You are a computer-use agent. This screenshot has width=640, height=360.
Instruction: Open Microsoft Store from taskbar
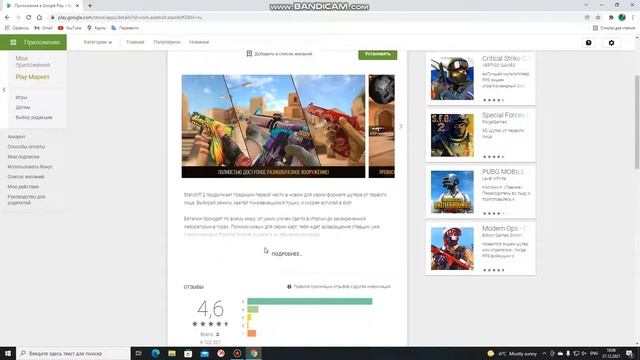[x=188, y=353]
